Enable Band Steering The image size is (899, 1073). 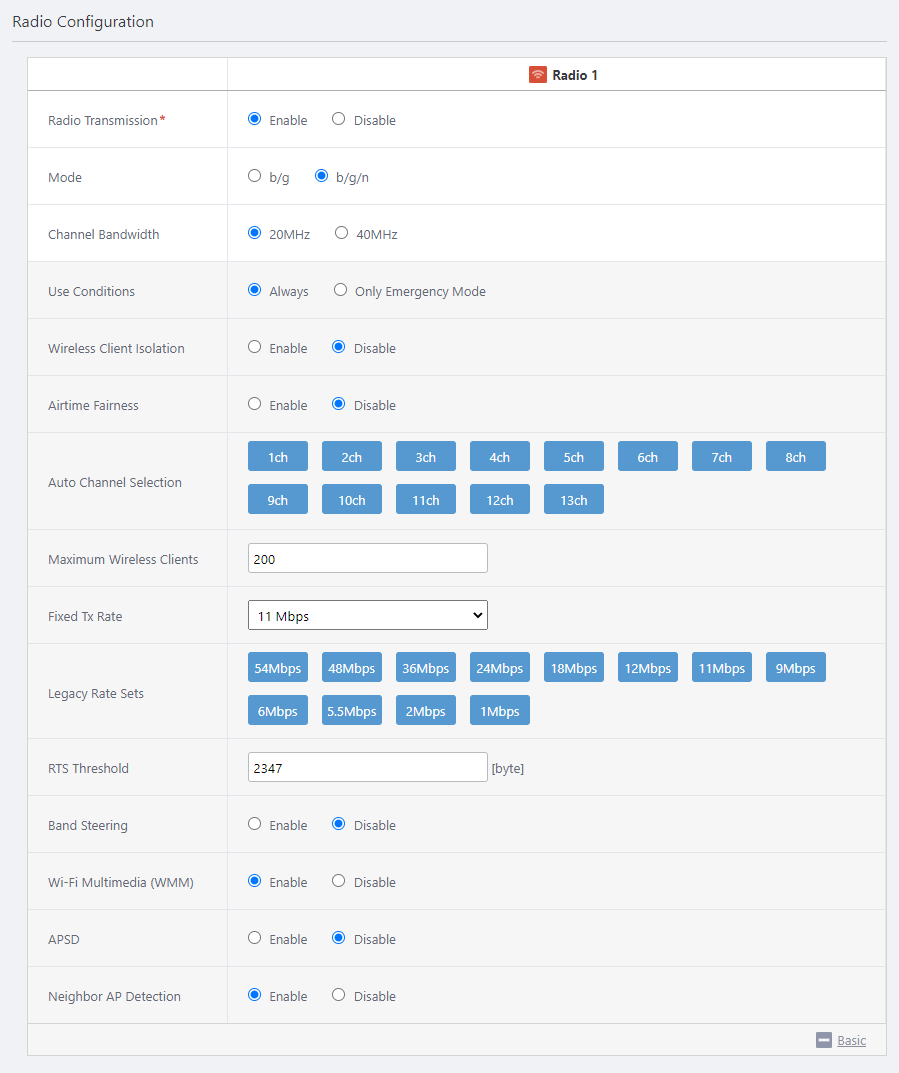tap(255, 824)
